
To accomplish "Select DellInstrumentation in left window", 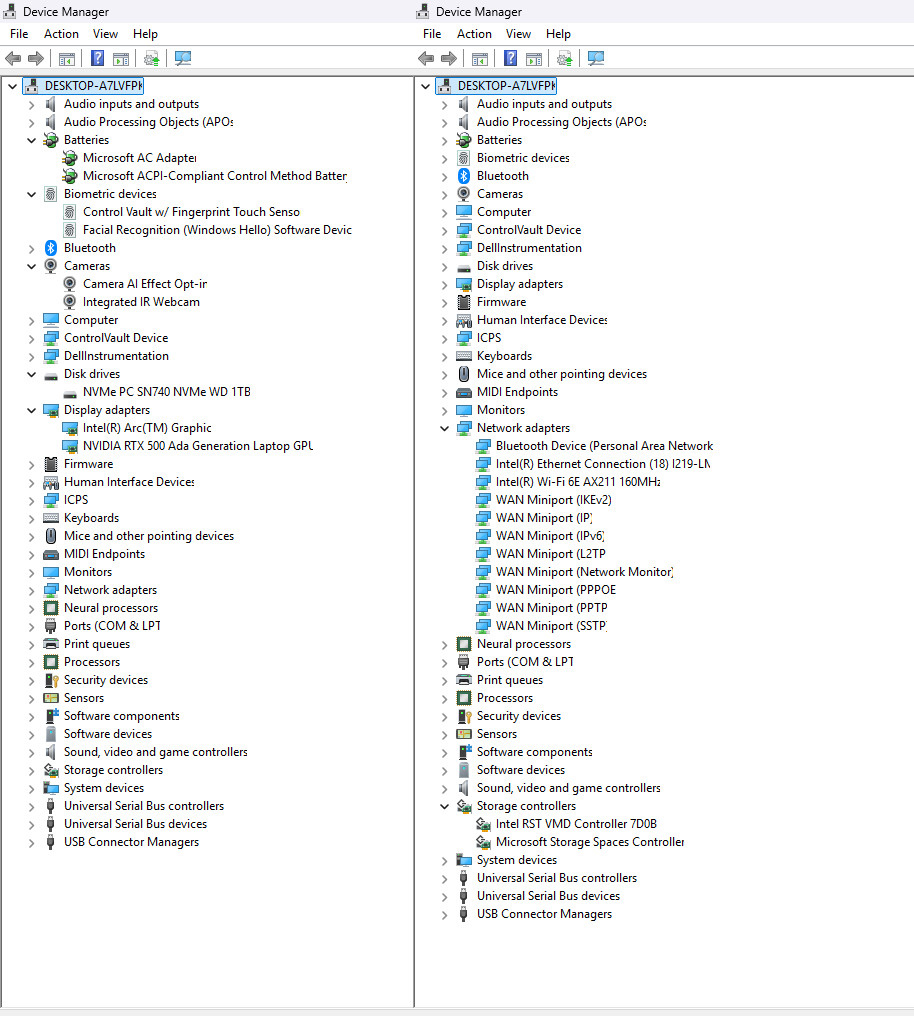I will [x=117, y=356].
